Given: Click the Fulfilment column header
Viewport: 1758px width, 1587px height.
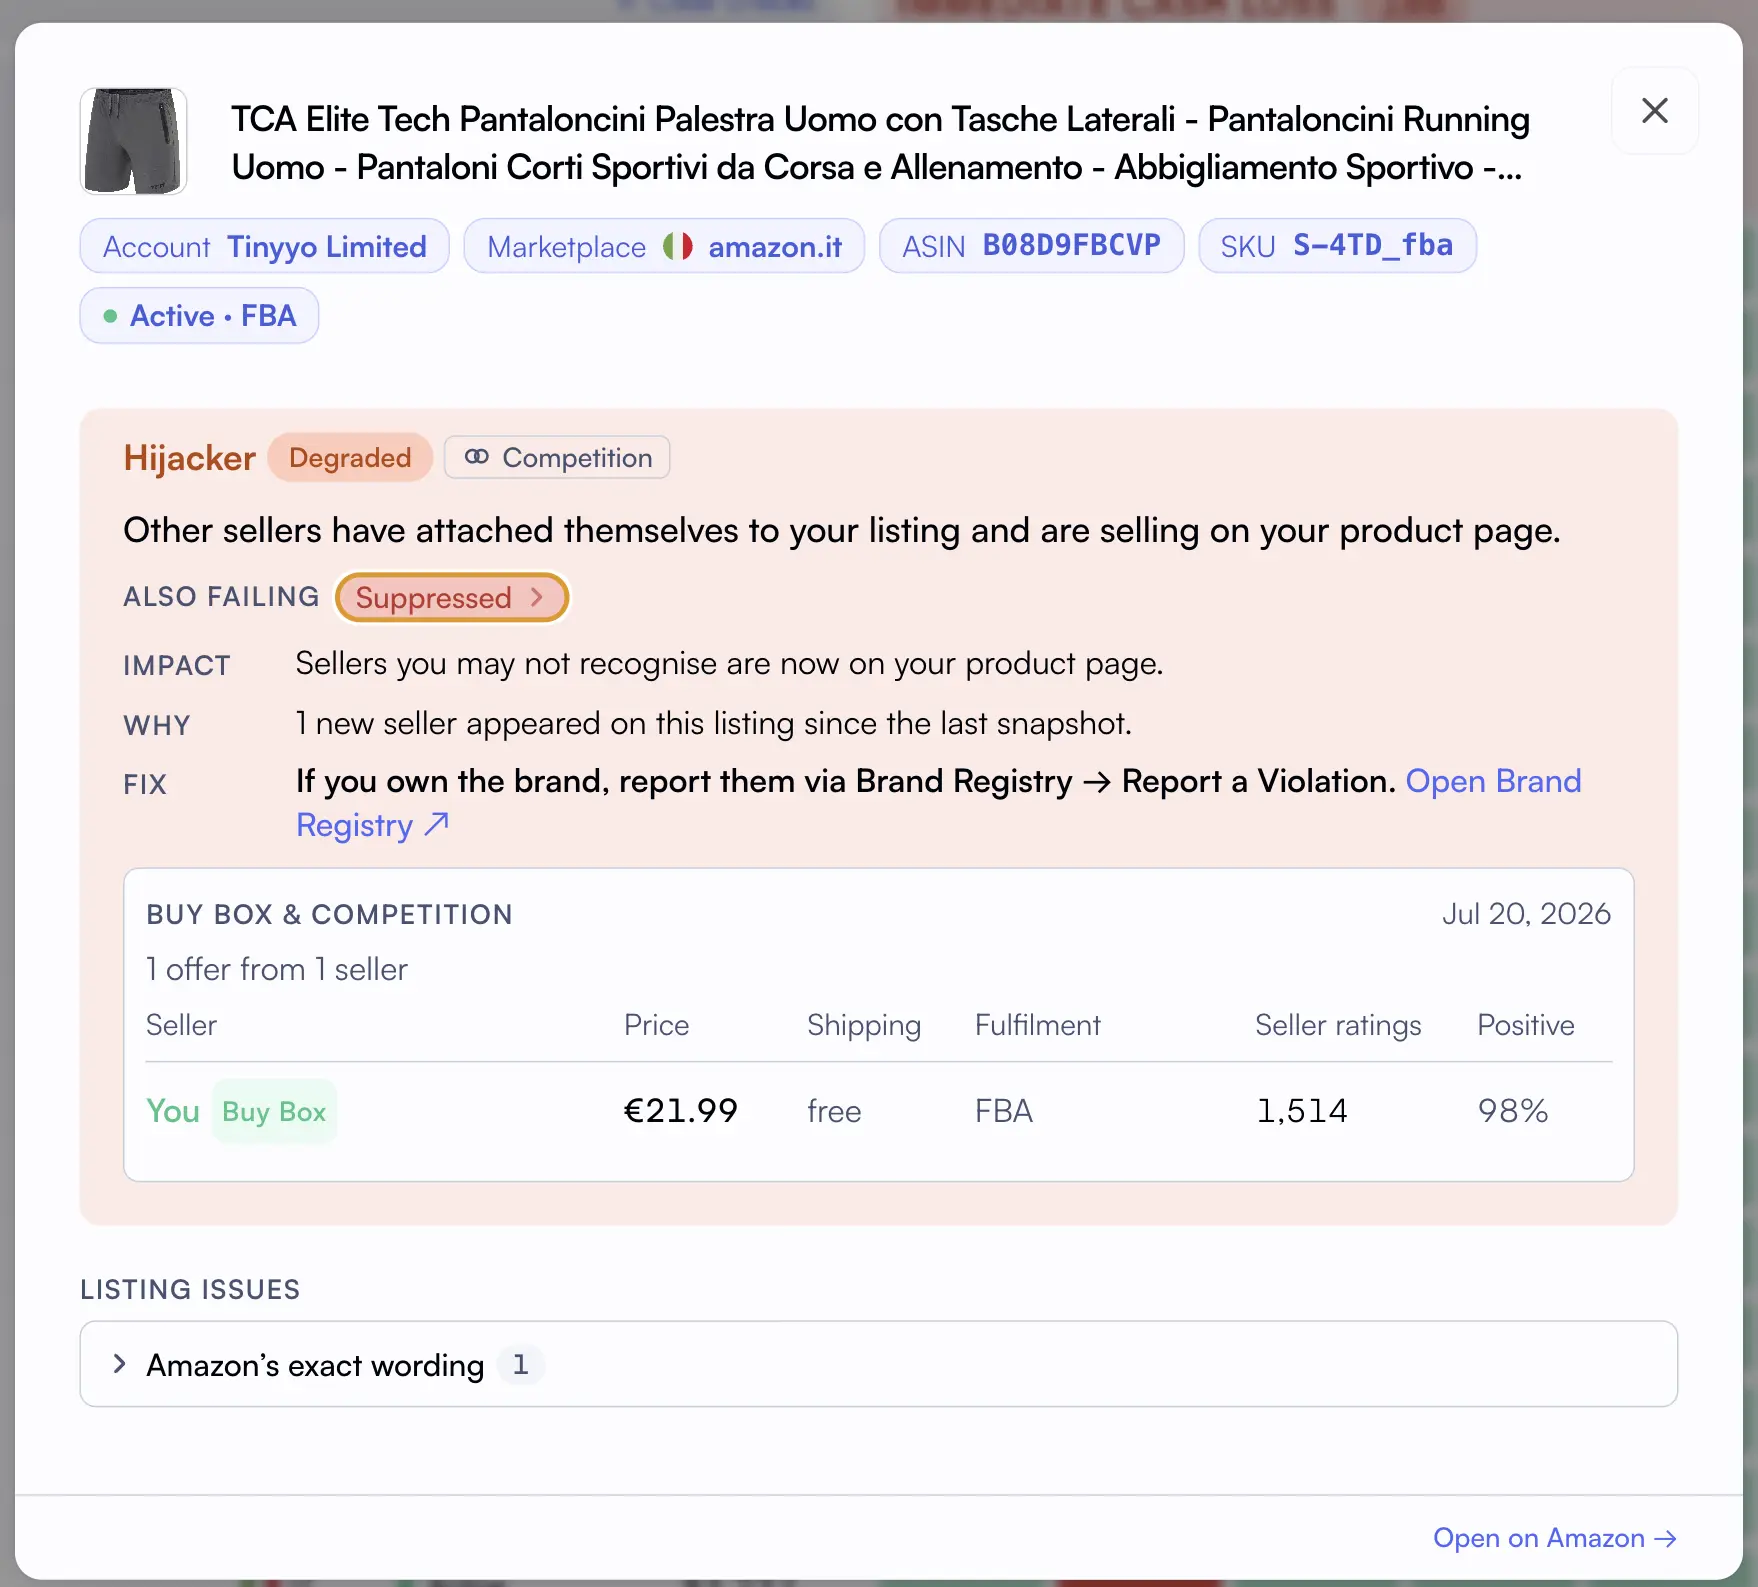Looking at the screenshot, I should [x=1038, y=1025].
